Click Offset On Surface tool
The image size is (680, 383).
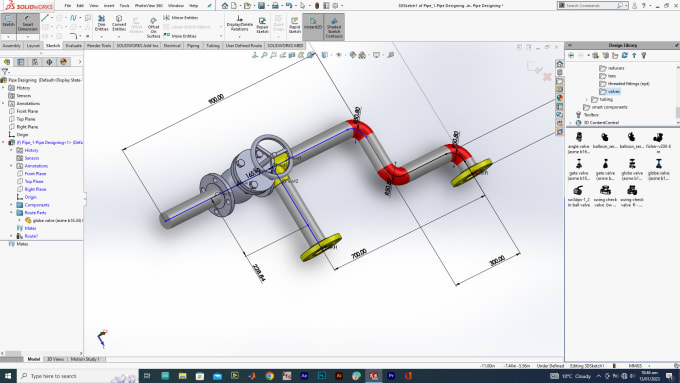click(153, 27)
